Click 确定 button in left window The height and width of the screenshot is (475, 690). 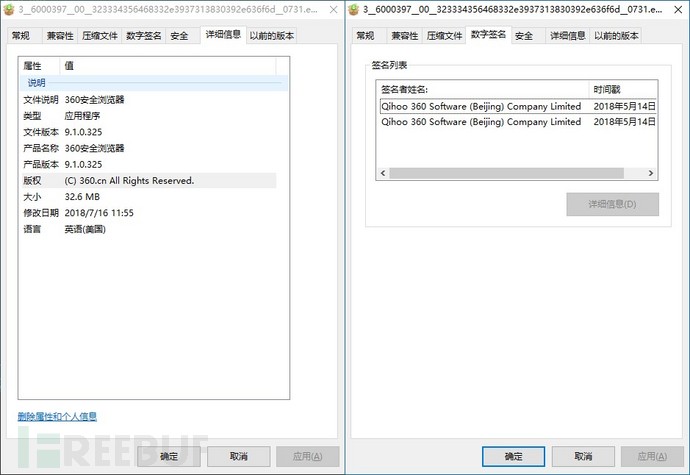coord(169,457)
